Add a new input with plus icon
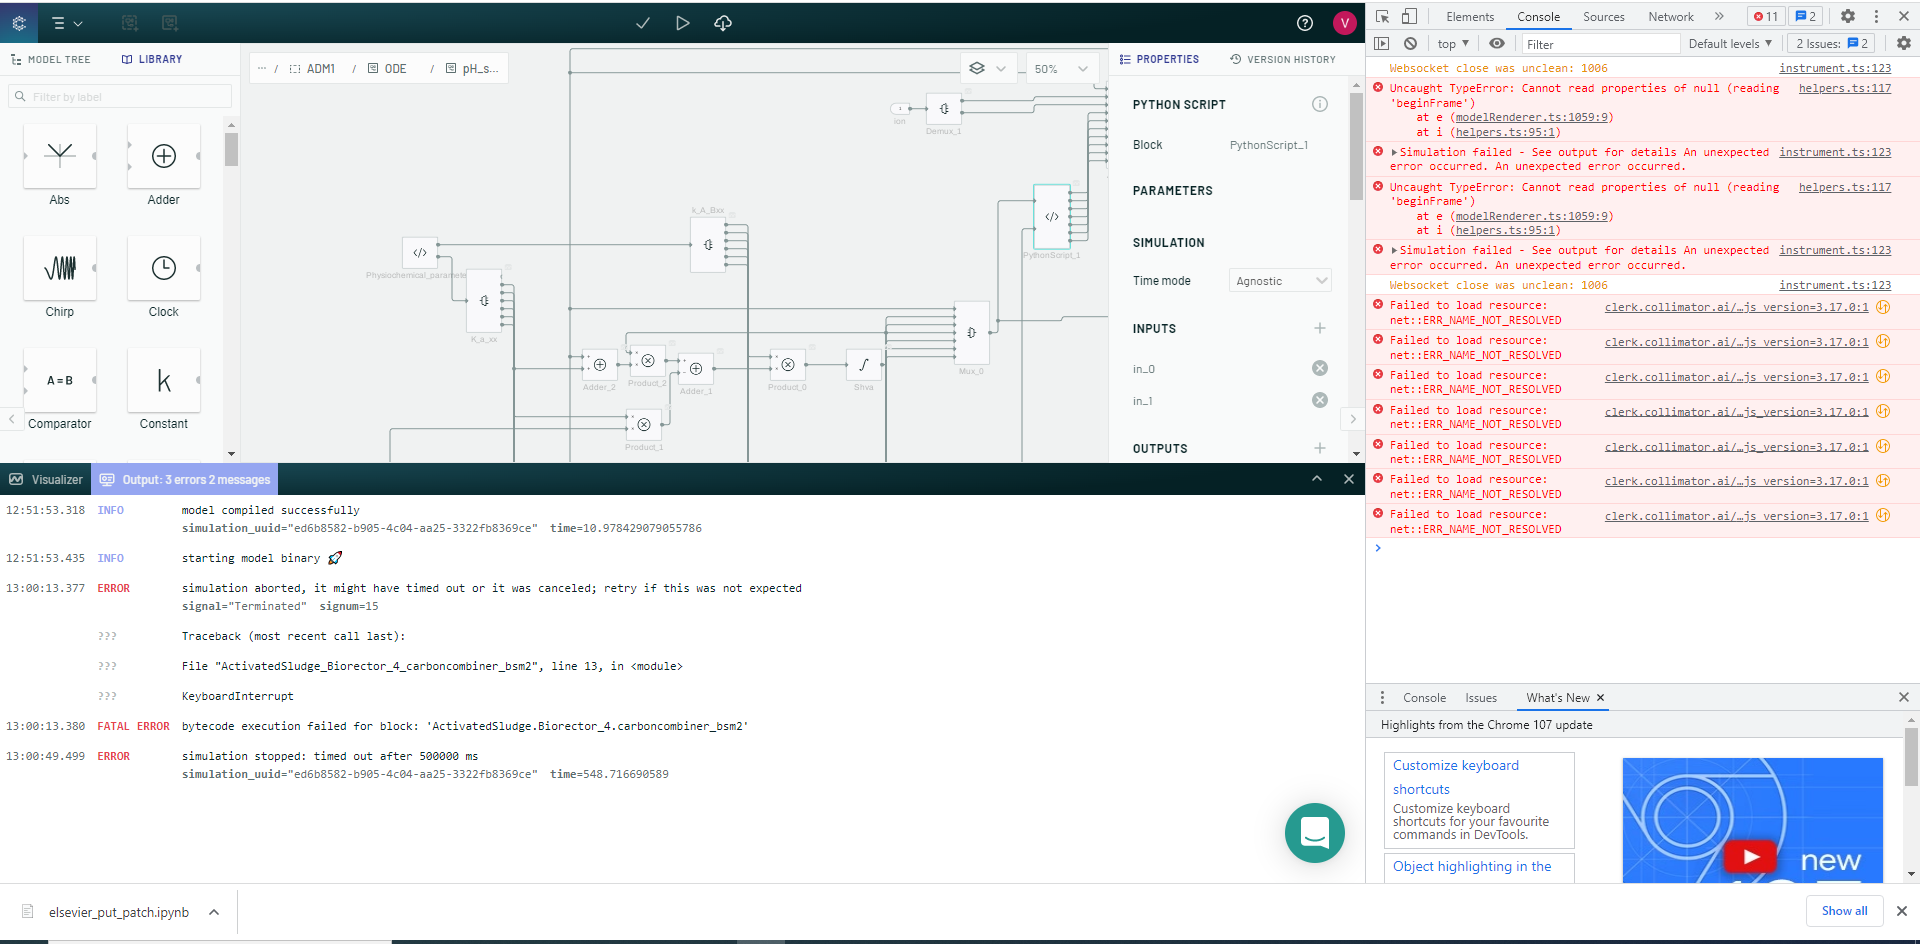 pos(1320,328)
